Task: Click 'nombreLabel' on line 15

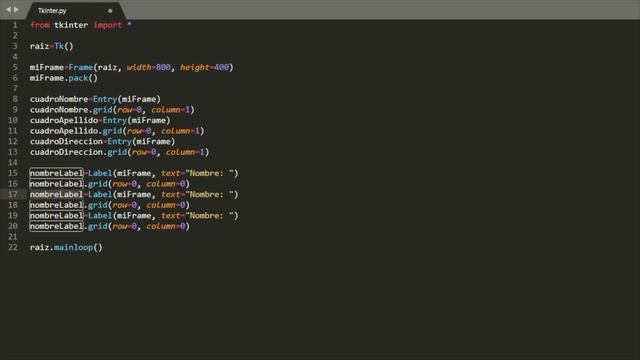Action: pos(56,173)
